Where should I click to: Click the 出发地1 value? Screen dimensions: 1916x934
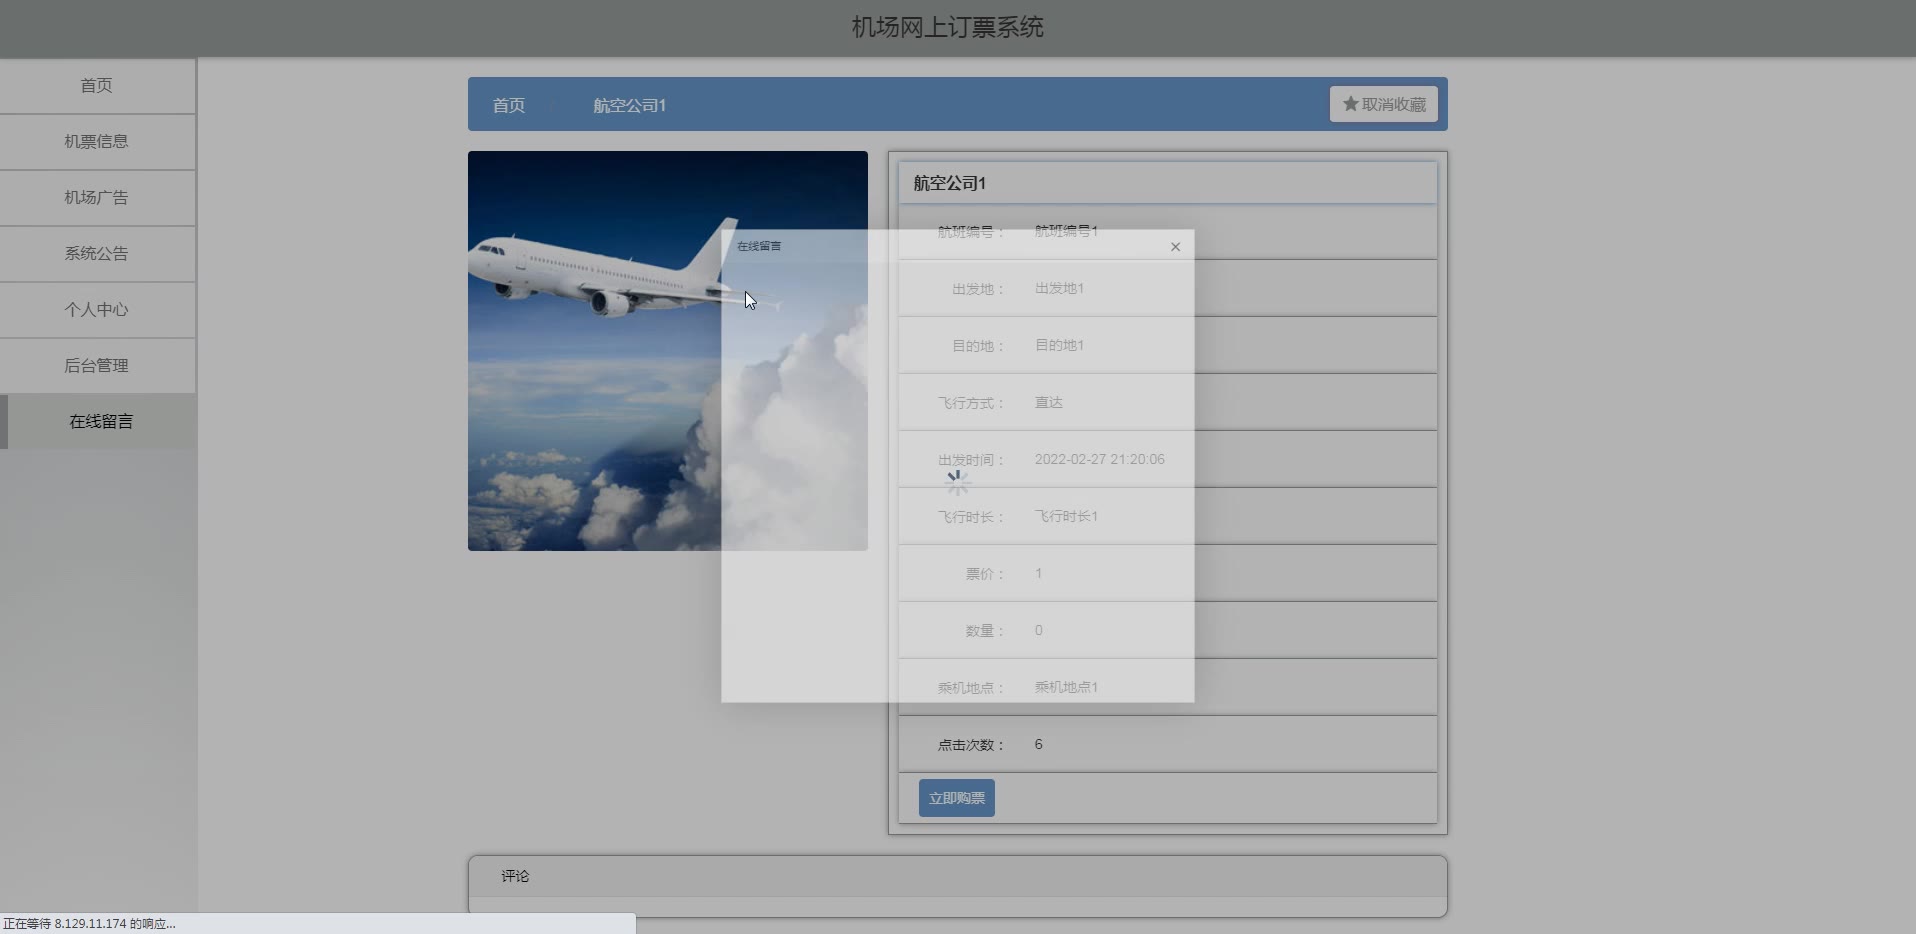(x=1059, y=288)
